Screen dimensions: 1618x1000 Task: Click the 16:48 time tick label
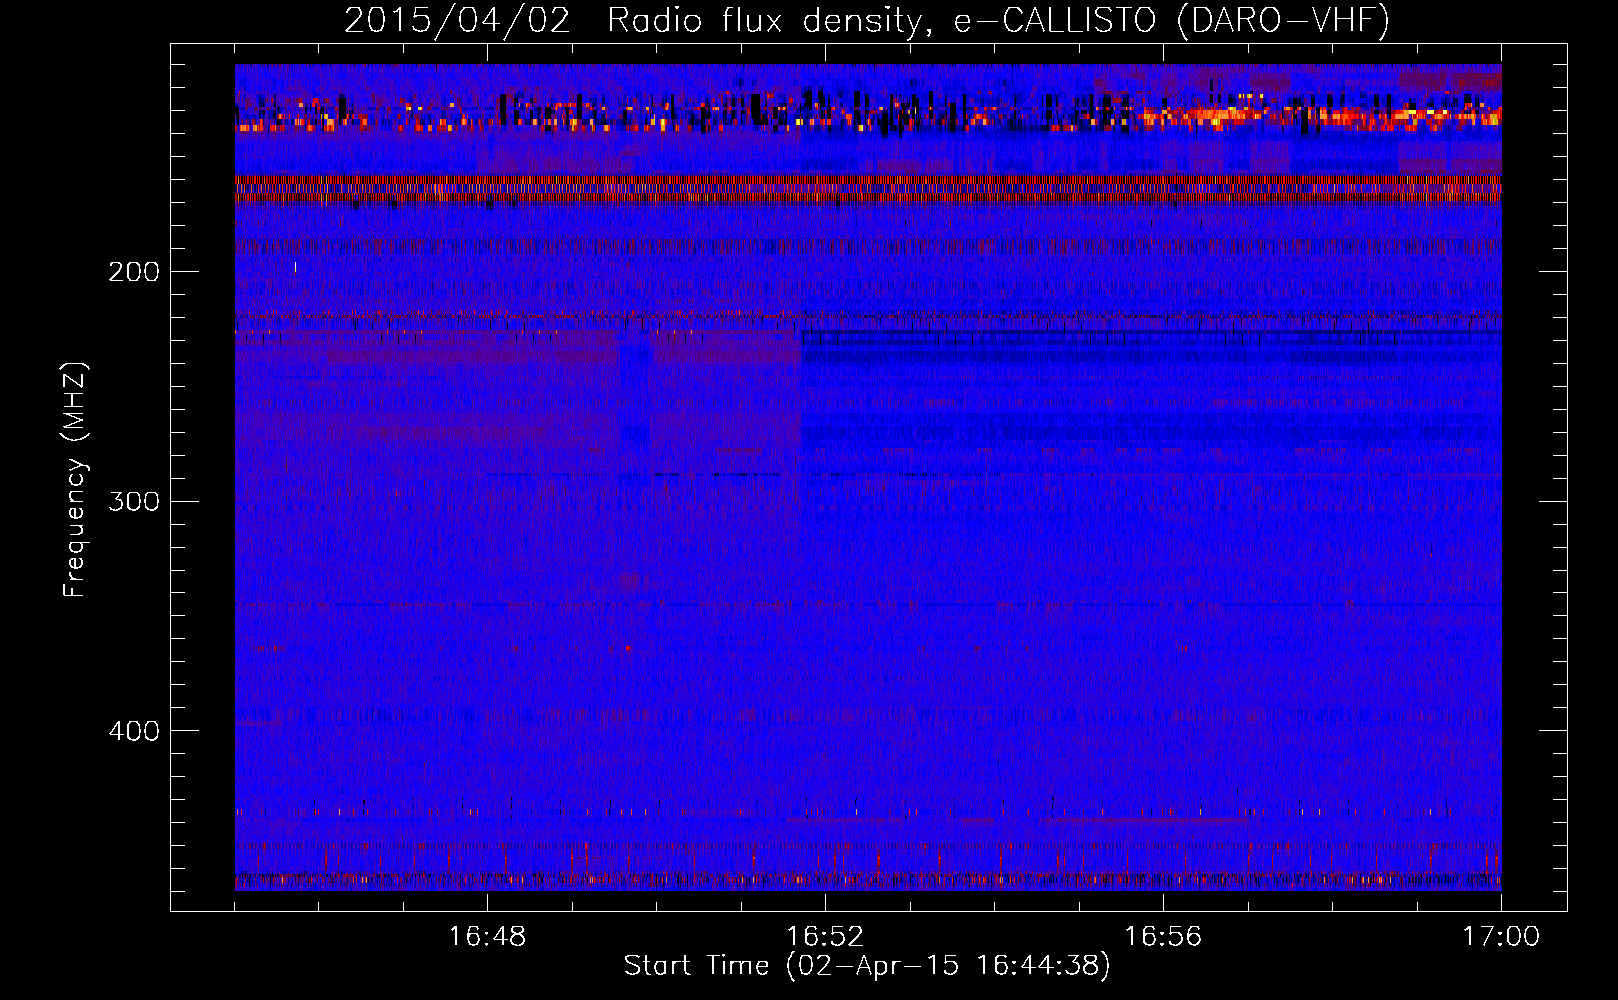pyautogui.click(x=487, y=937)
